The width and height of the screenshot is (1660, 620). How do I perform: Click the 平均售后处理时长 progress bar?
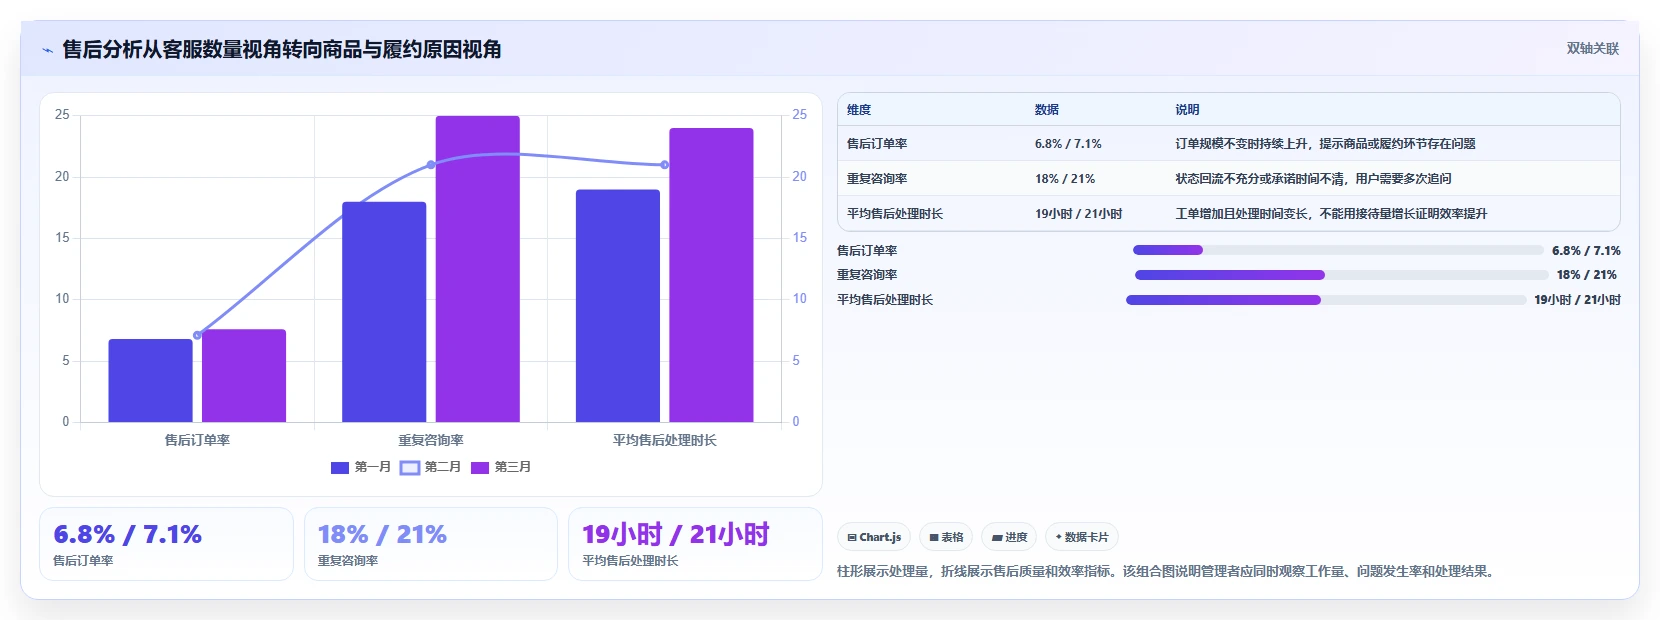click(1326, 300)
